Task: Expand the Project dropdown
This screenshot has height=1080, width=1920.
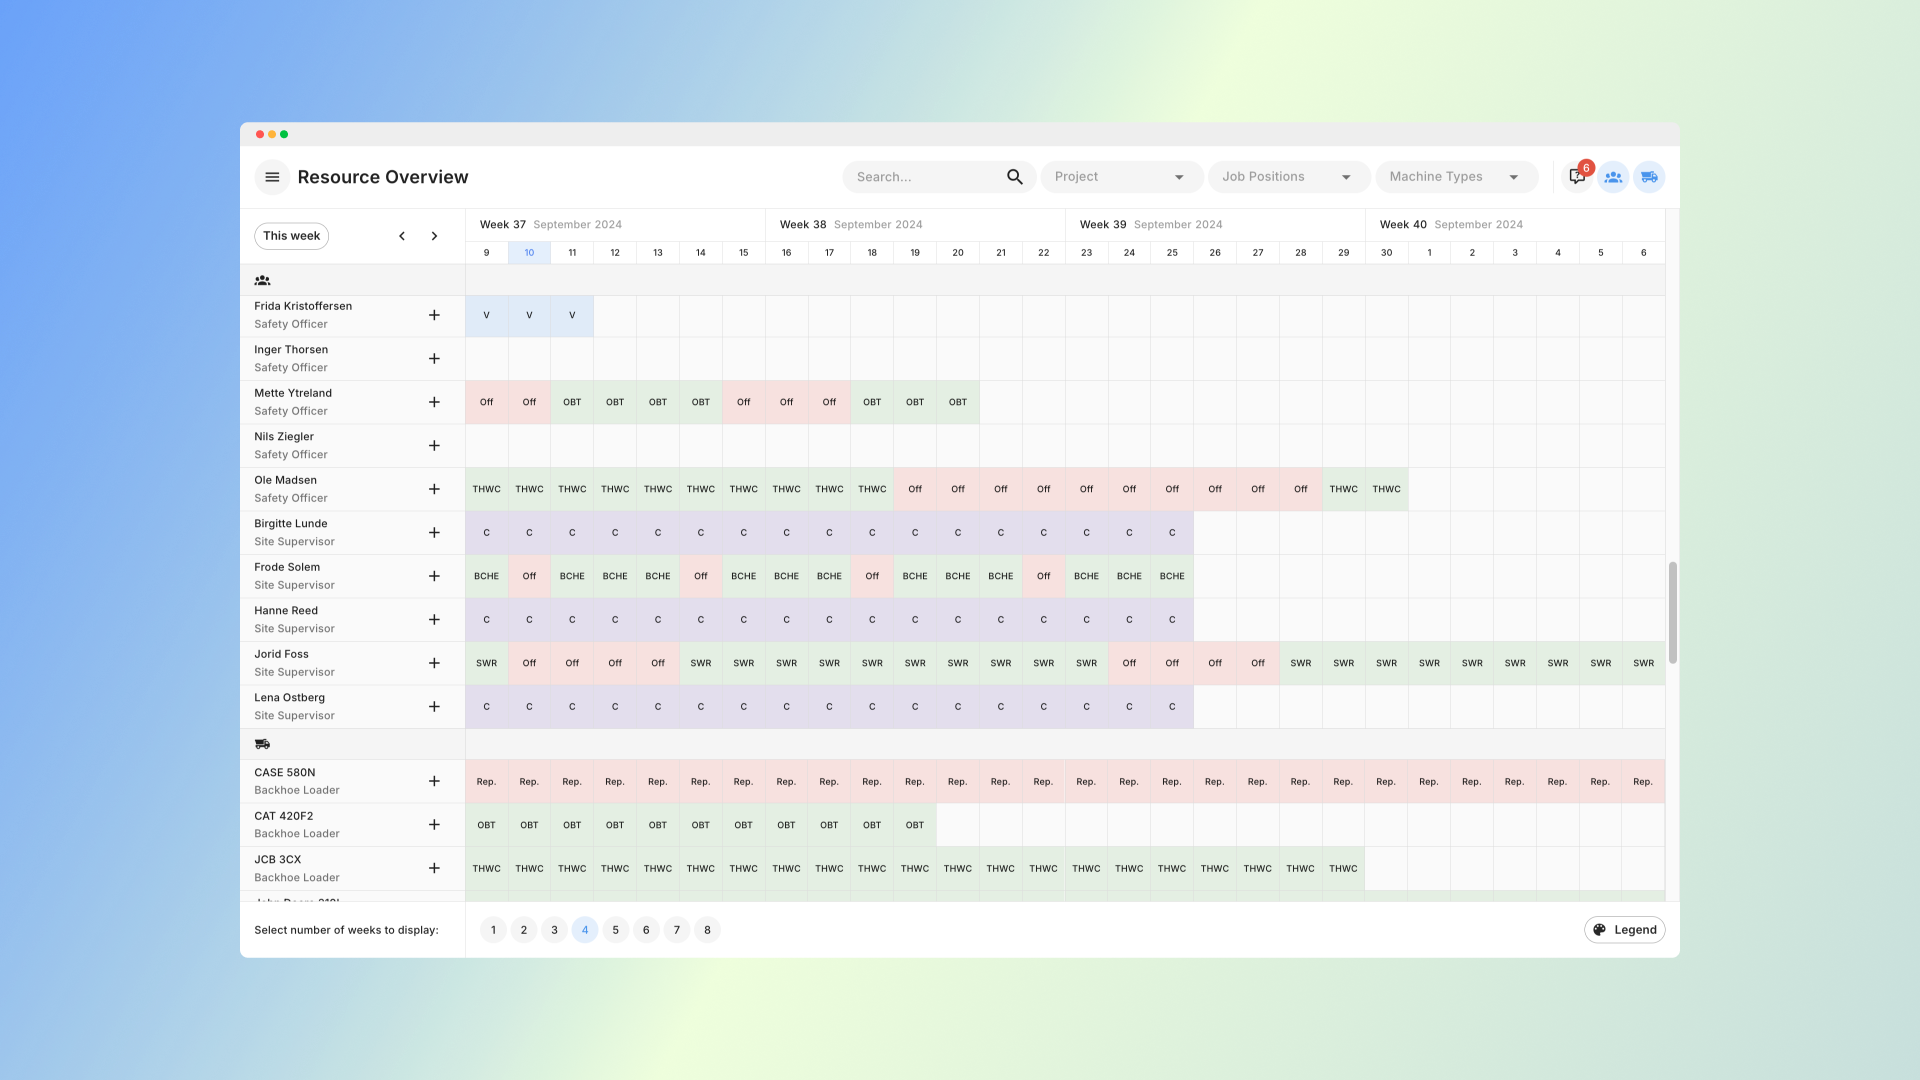Action: click(1120, 177)
